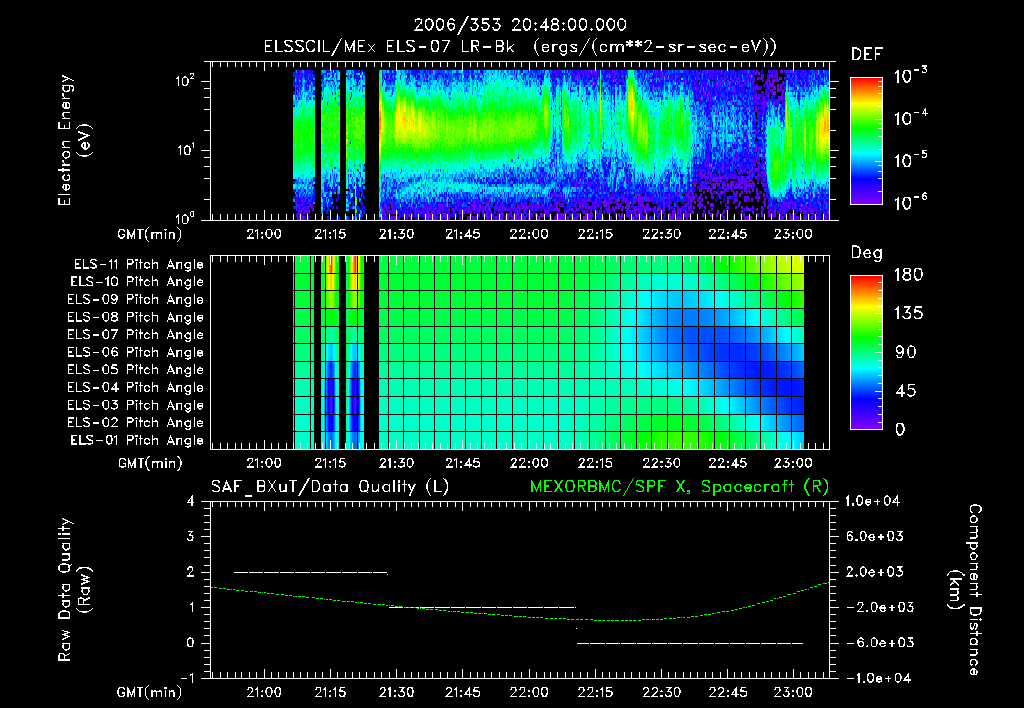Image resolution: width=1024 pixels, height=708 pixels.
Task: Click the 45 value on Deg colorbar
Action: click(x=906, y=391)
